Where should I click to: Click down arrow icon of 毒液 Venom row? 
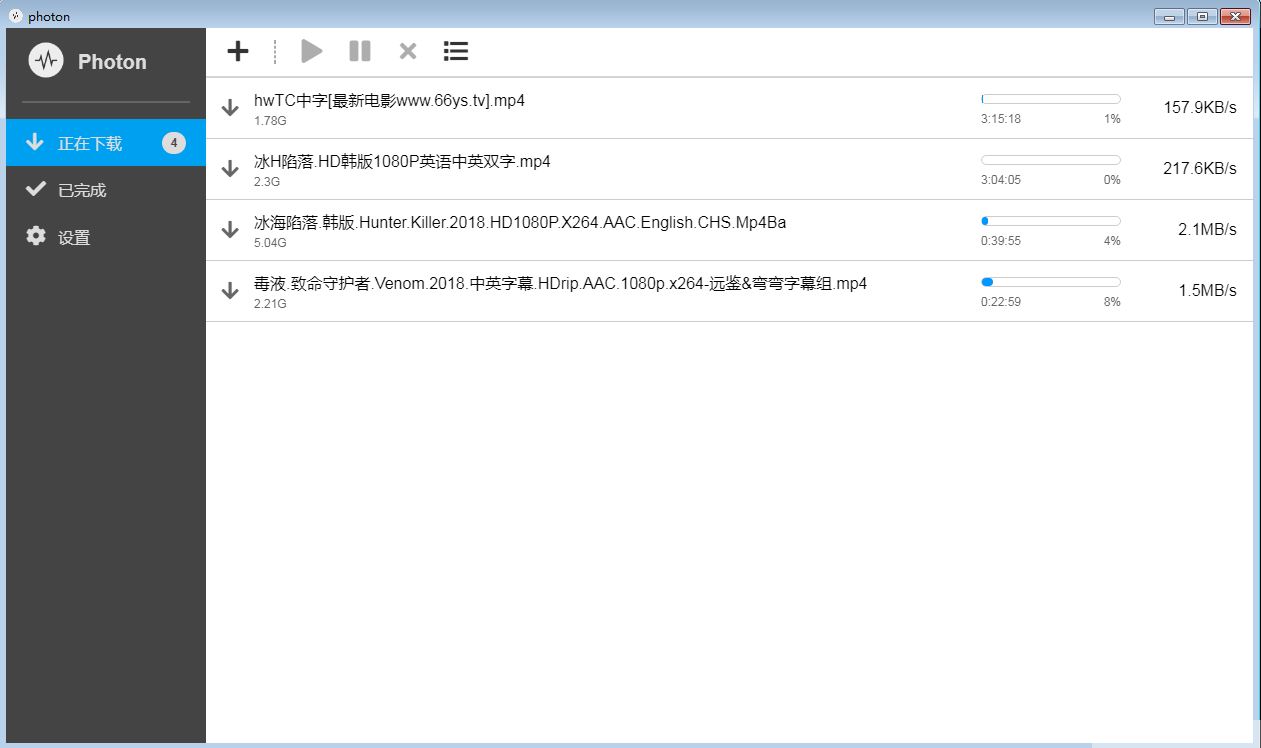[x=230, y=291]
